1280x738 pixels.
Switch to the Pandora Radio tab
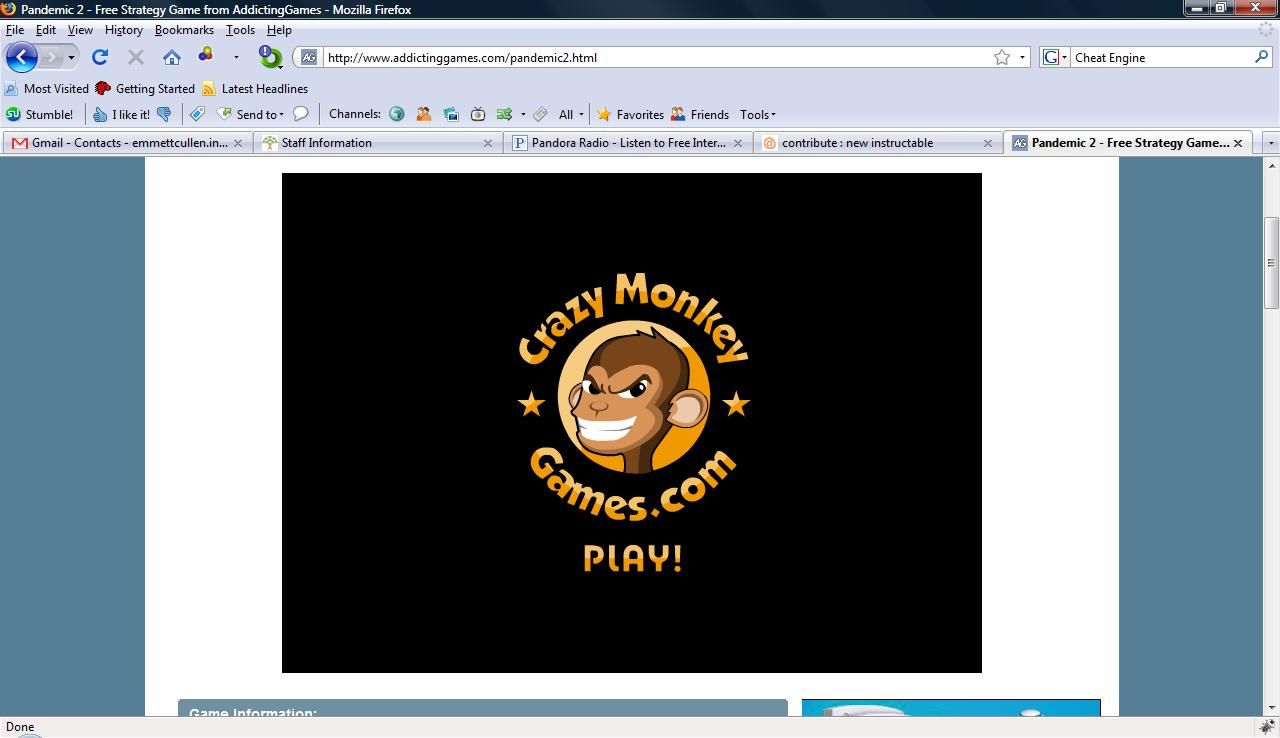[x=620, y=142]
